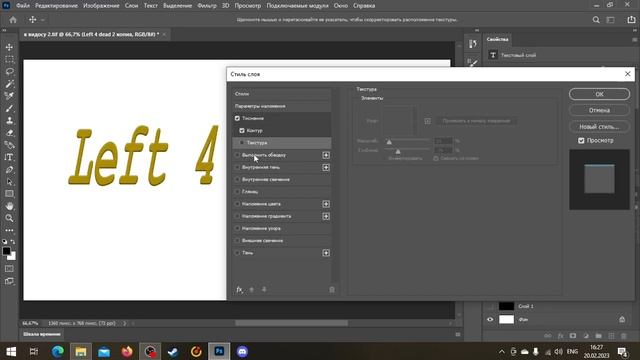Open the Файл menu
Image resolution: width=640 pixels, height=360 pixels.
[x=23, y=6]
